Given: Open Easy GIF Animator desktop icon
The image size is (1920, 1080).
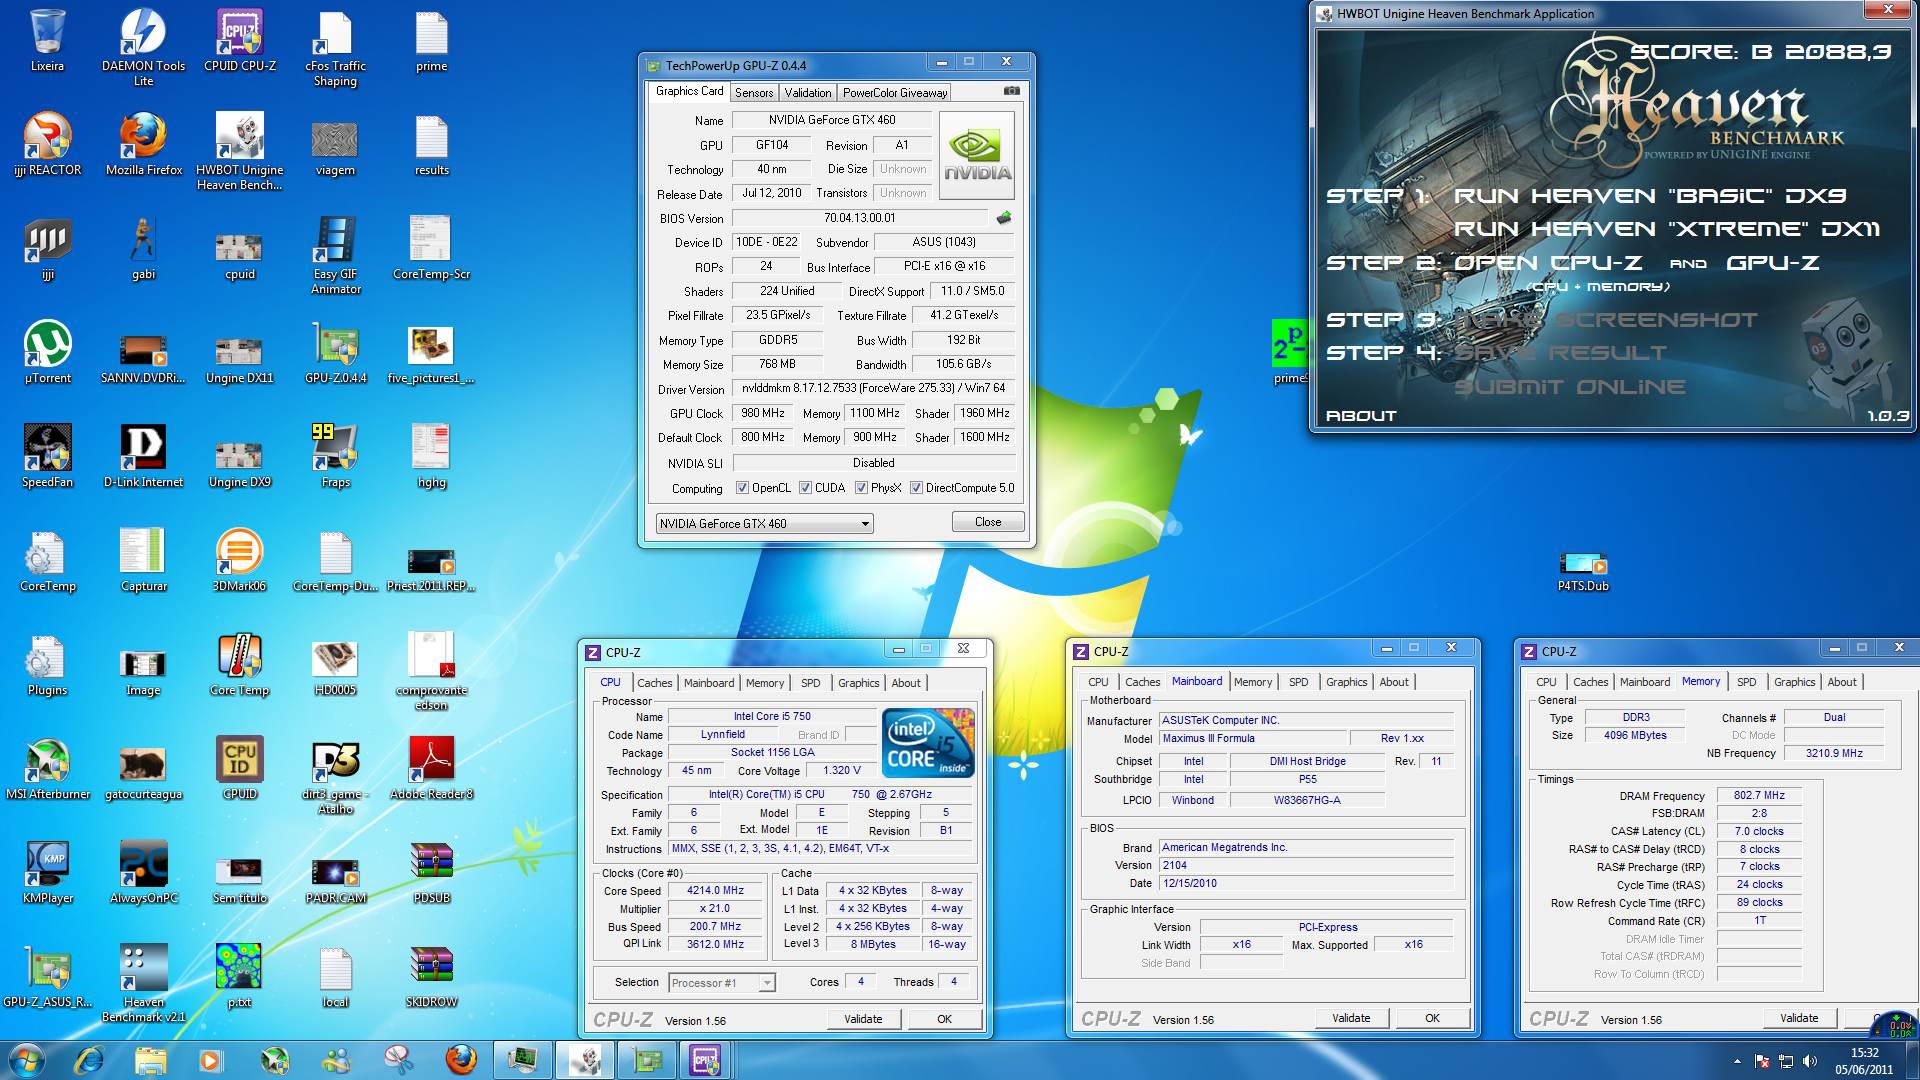Looking at the screenshot, I should pyautogui.click(x=335, y=255).
